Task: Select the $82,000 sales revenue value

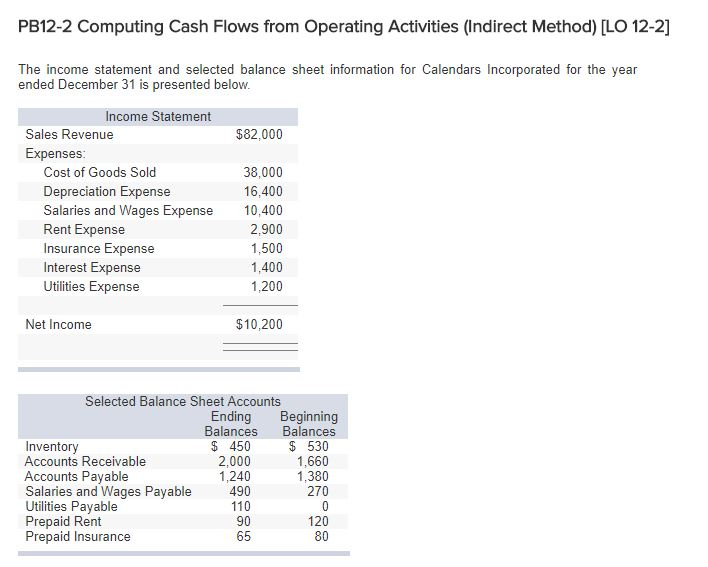Action: 259,135
